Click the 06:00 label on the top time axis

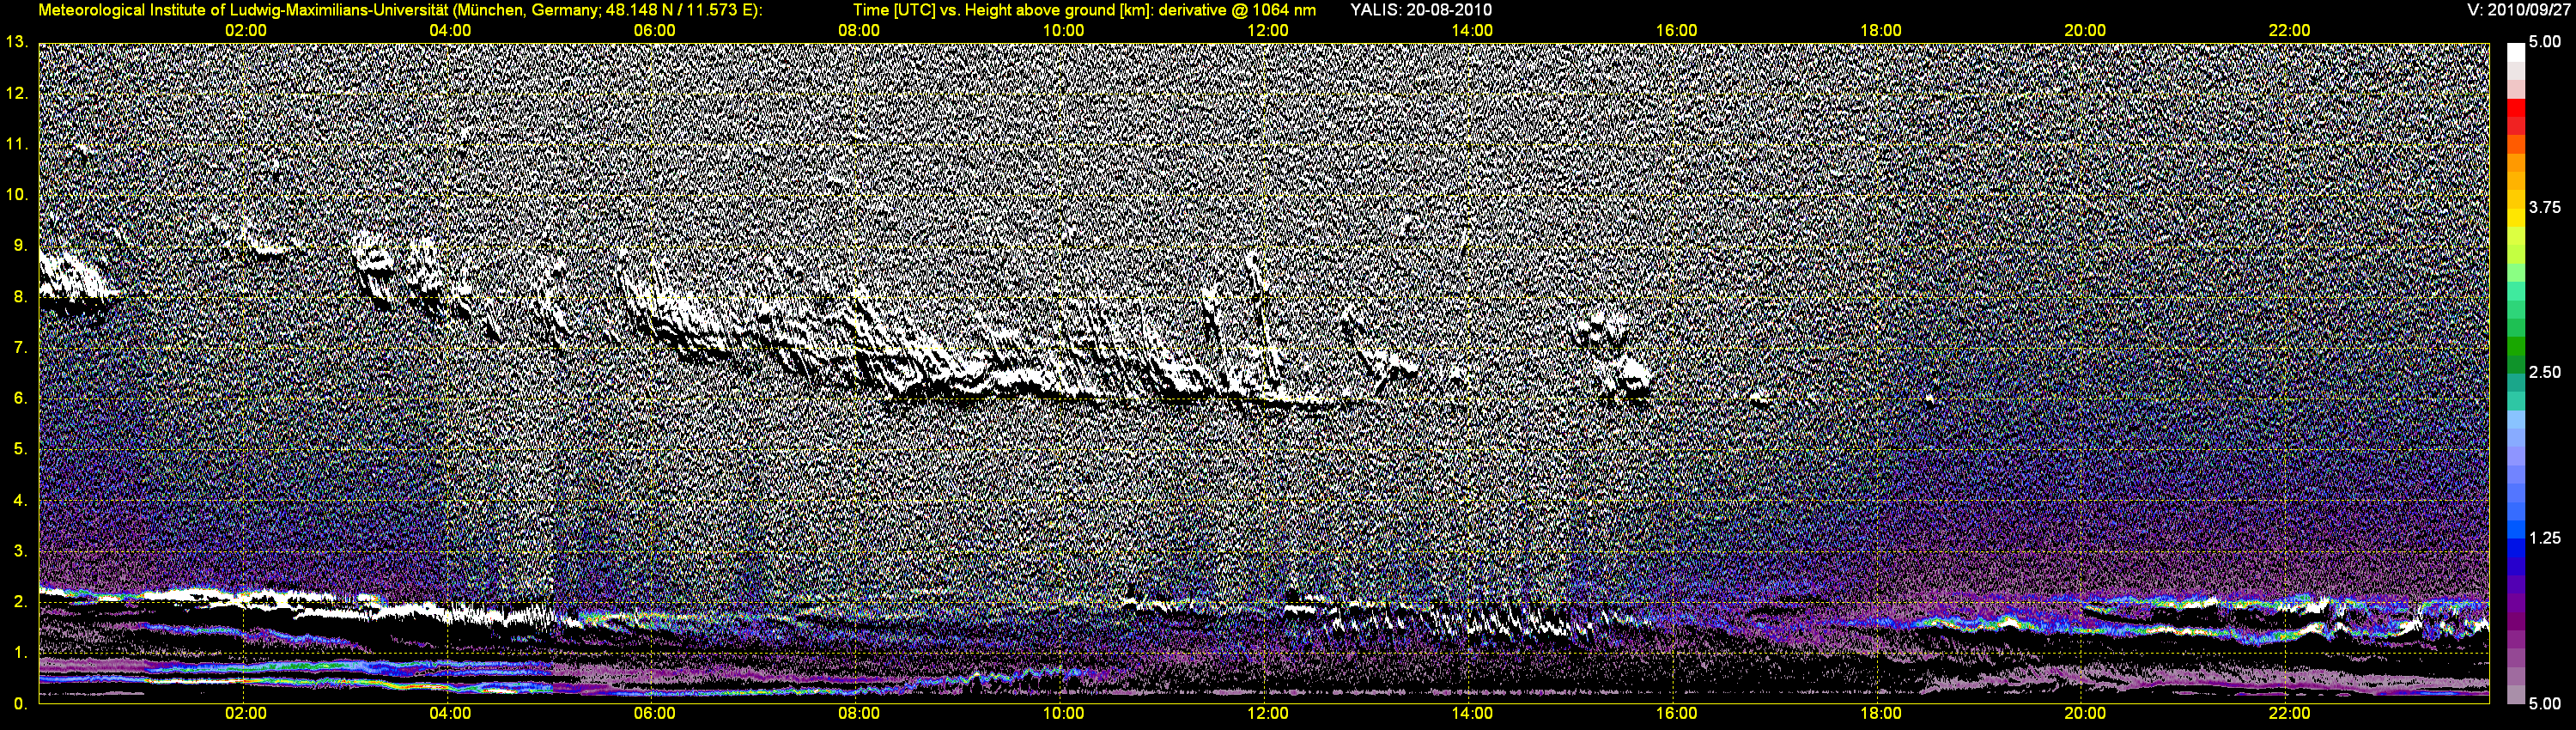coord(654,31)
